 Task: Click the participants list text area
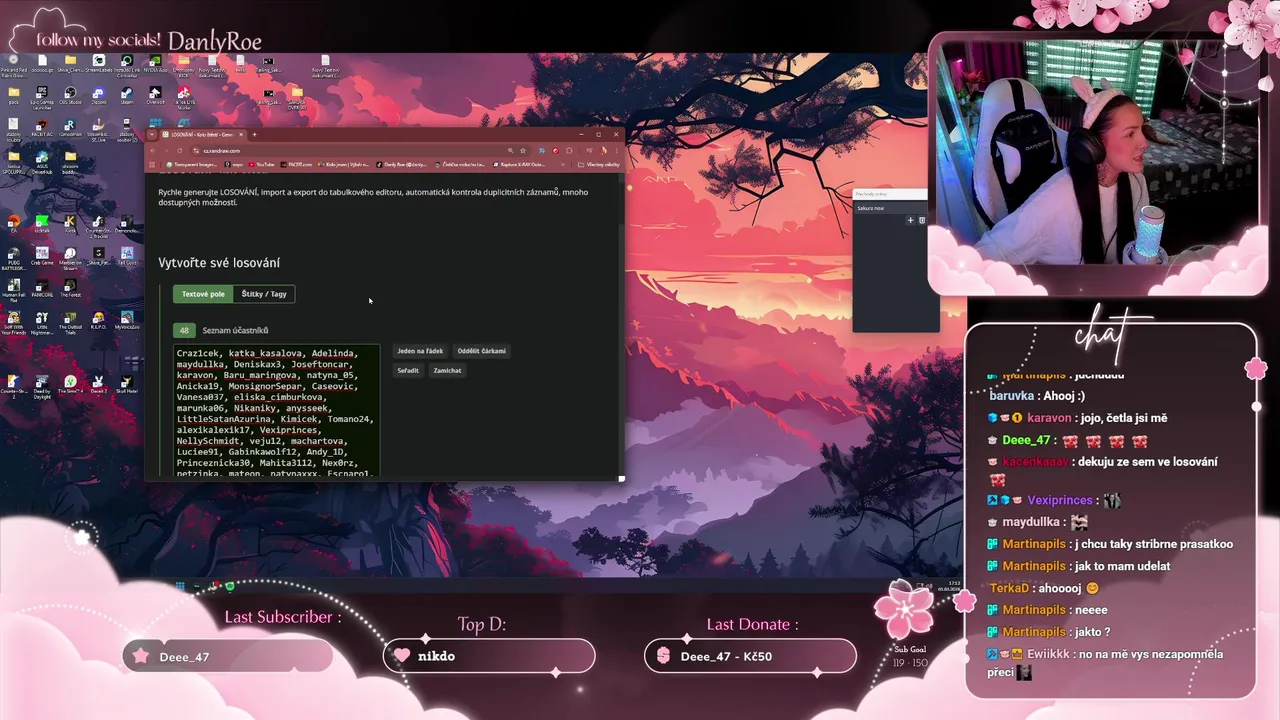tap(276, 410)
